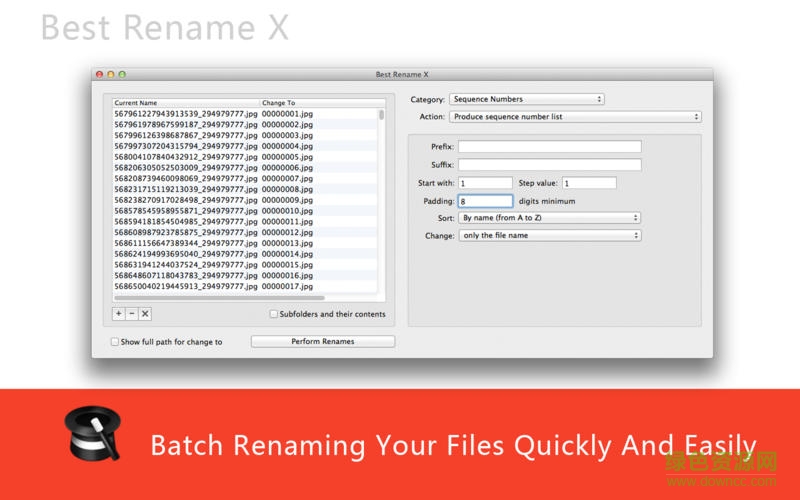Screen dimensions: 800x500
Task: Select the row renamed to 00000009.jpg
Action: [245, 200]
